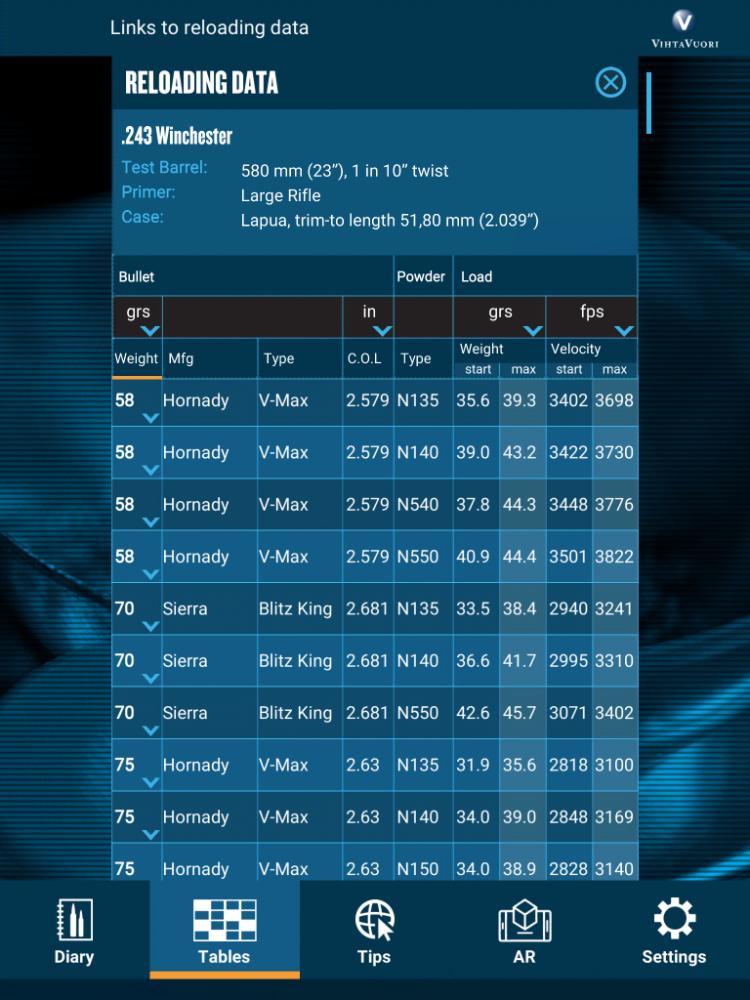The height and width of the screenshot is (1000, 750).
Task: Click the Velocity column header
Action: pos(576,349)
